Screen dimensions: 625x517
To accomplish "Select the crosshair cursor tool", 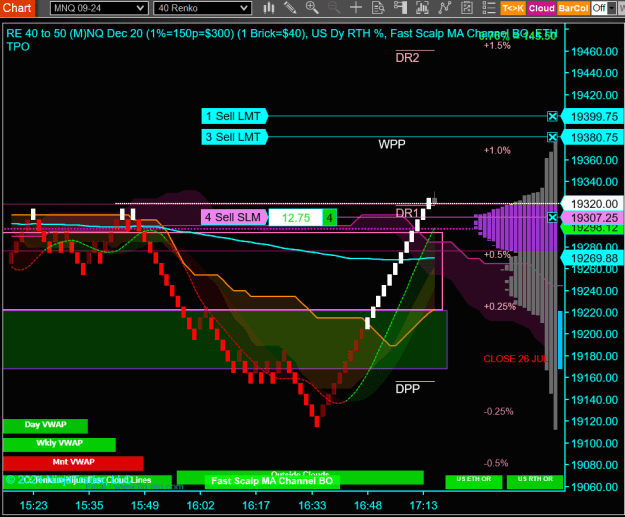I will (x=356, y=8).
